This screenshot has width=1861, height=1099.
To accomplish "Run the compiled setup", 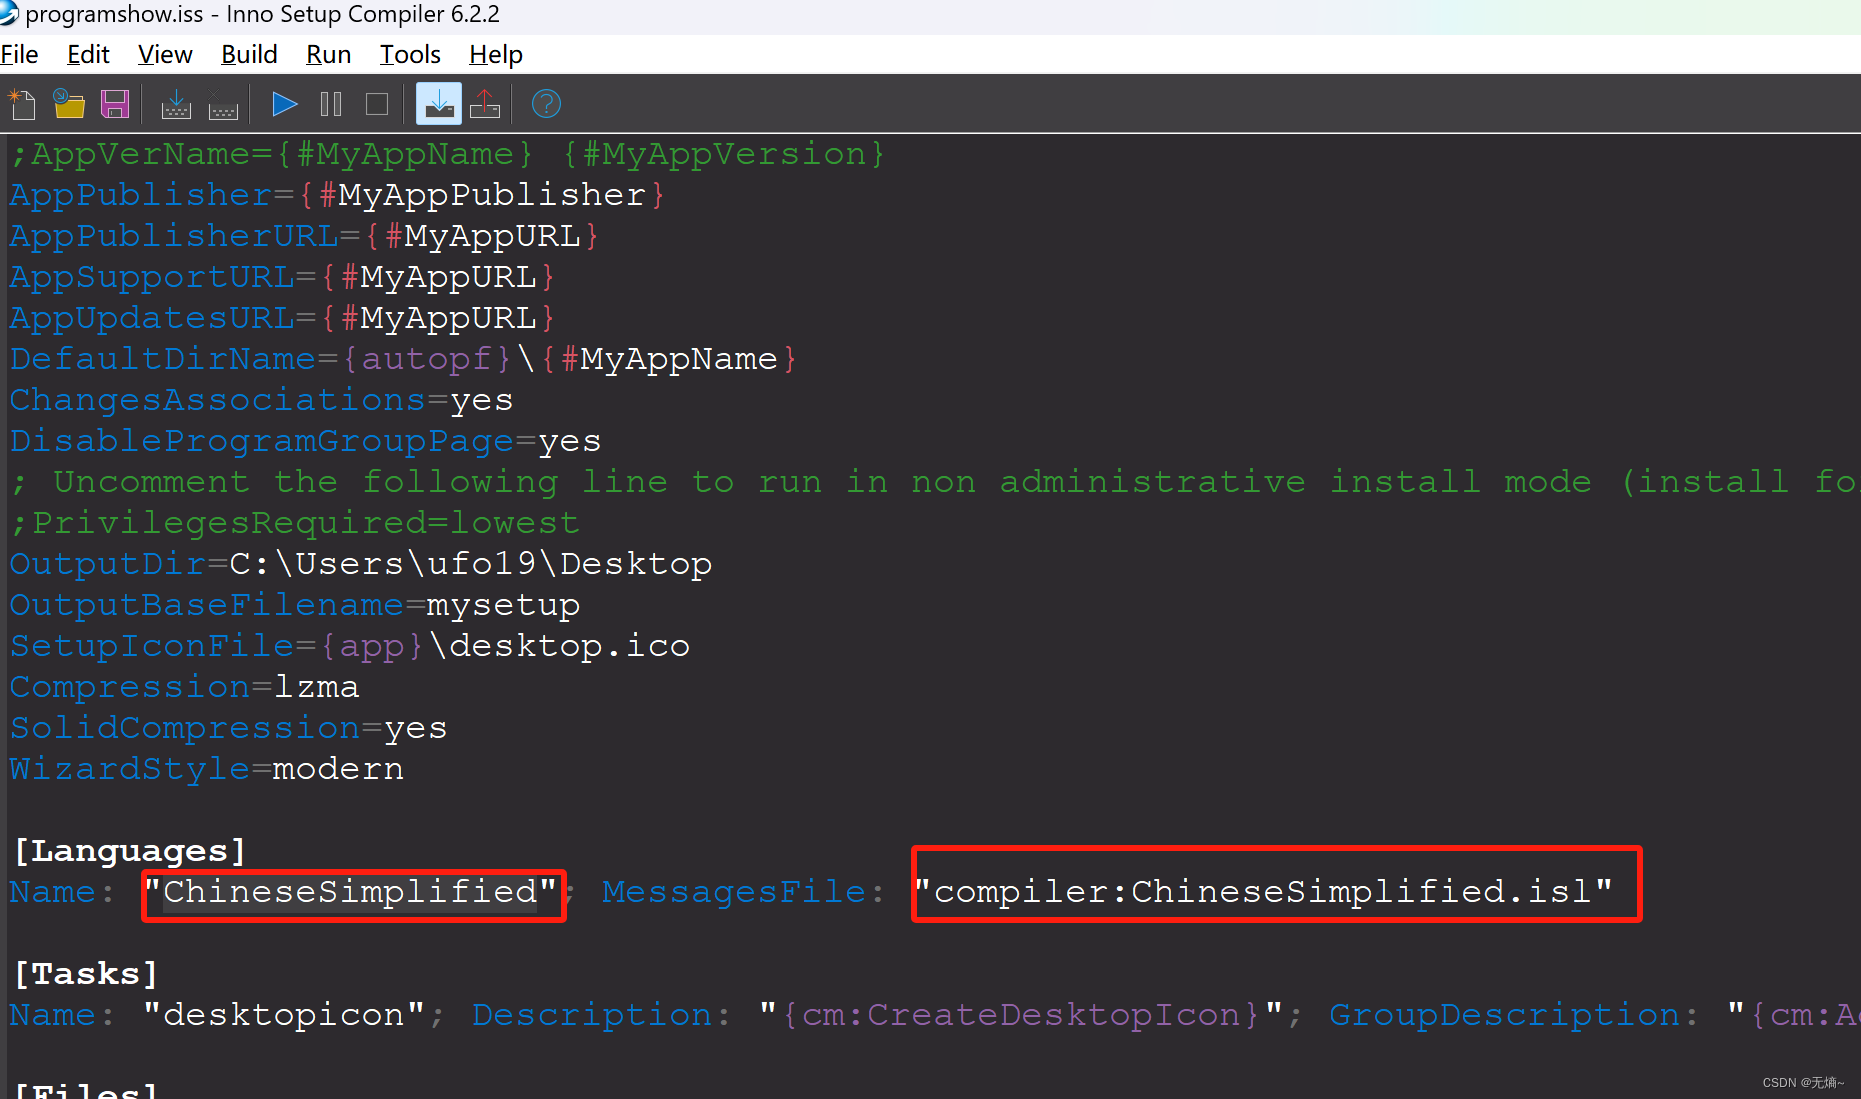I will click(x=283, y=103).
